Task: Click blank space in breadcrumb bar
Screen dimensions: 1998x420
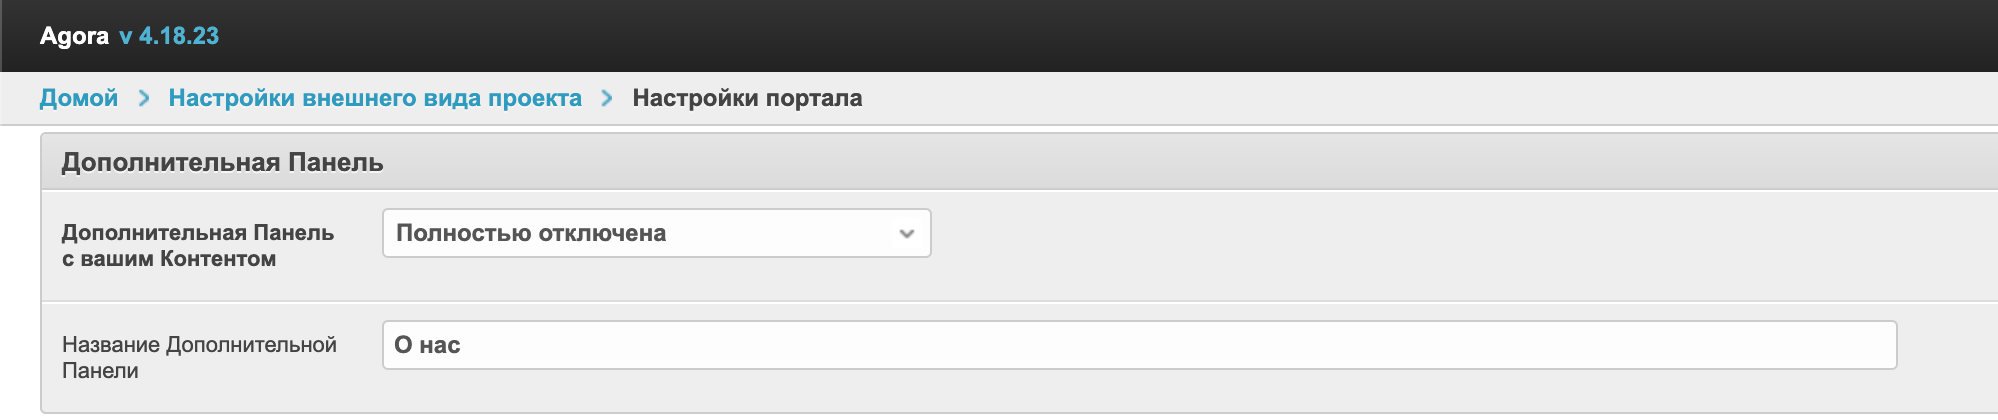Action: coord(1400,98)
